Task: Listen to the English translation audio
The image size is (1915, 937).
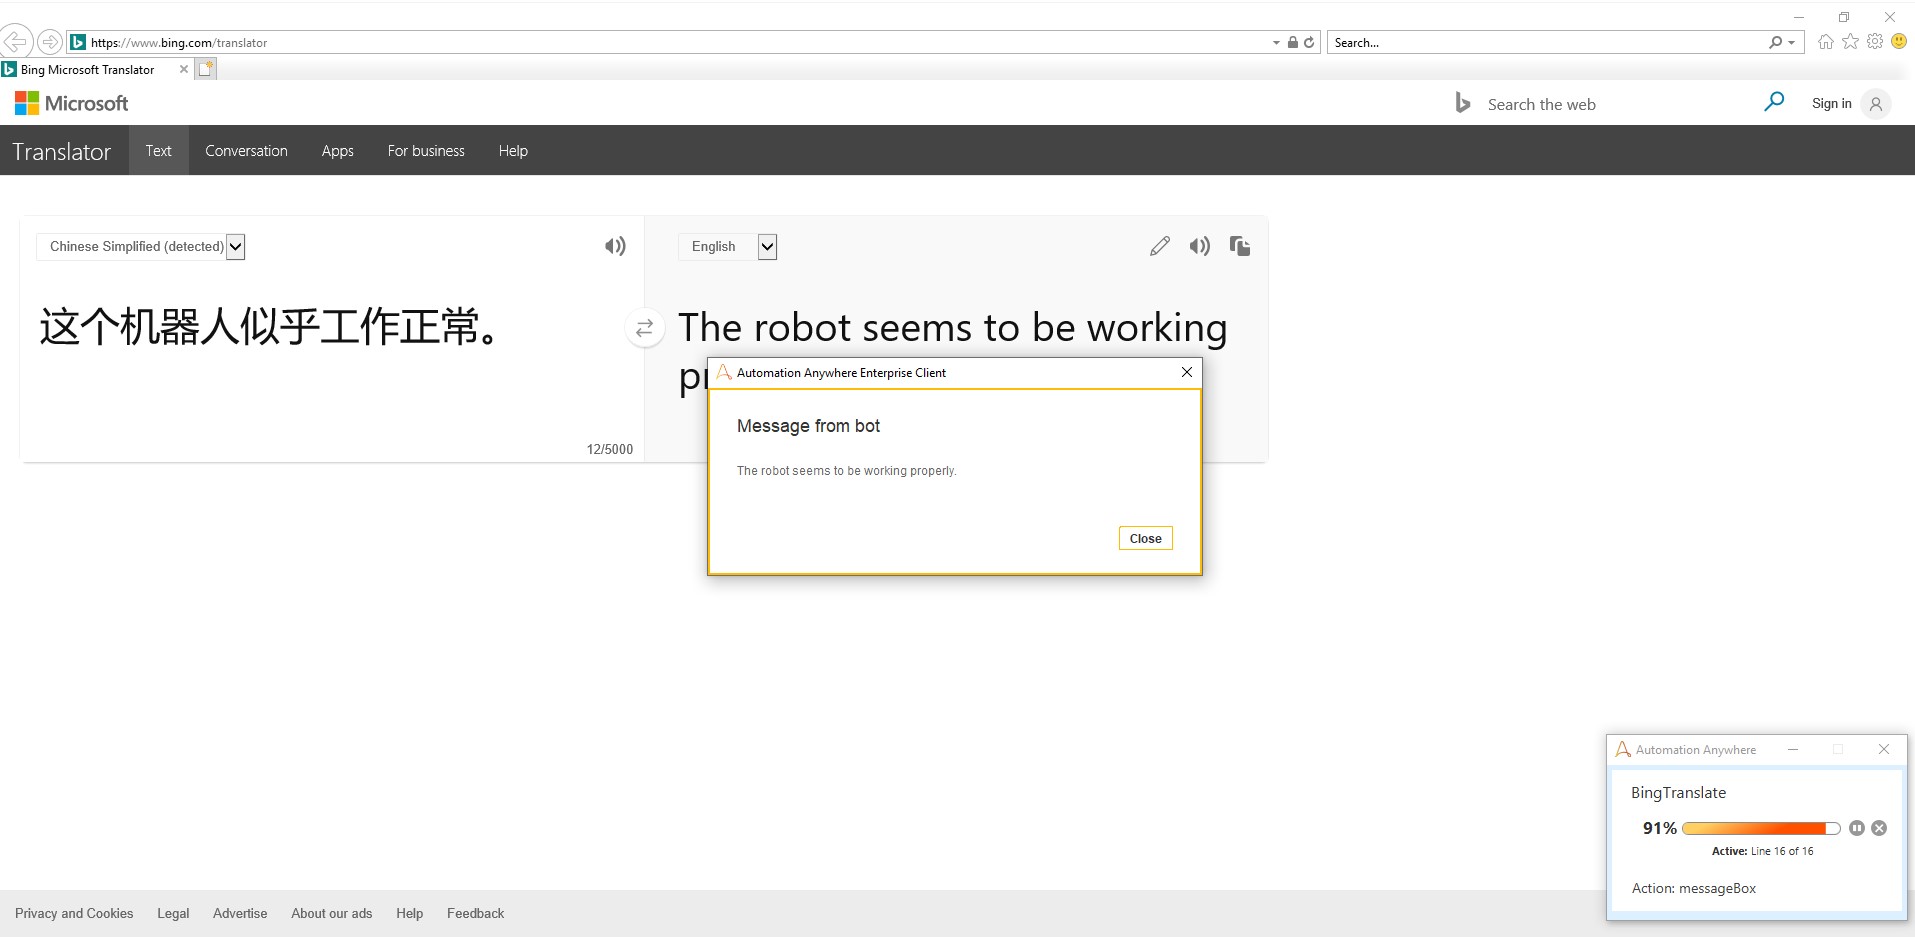Action: [x=1199, y=246]
